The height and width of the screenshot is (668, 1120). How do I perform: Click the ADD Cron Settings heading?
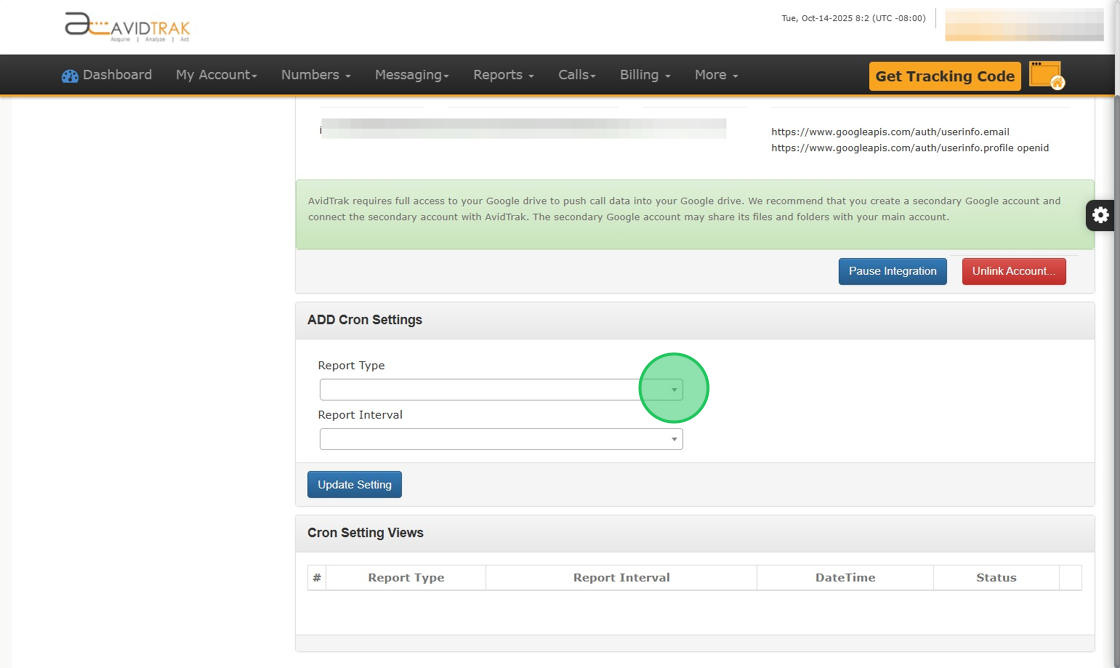coord(365,320)
